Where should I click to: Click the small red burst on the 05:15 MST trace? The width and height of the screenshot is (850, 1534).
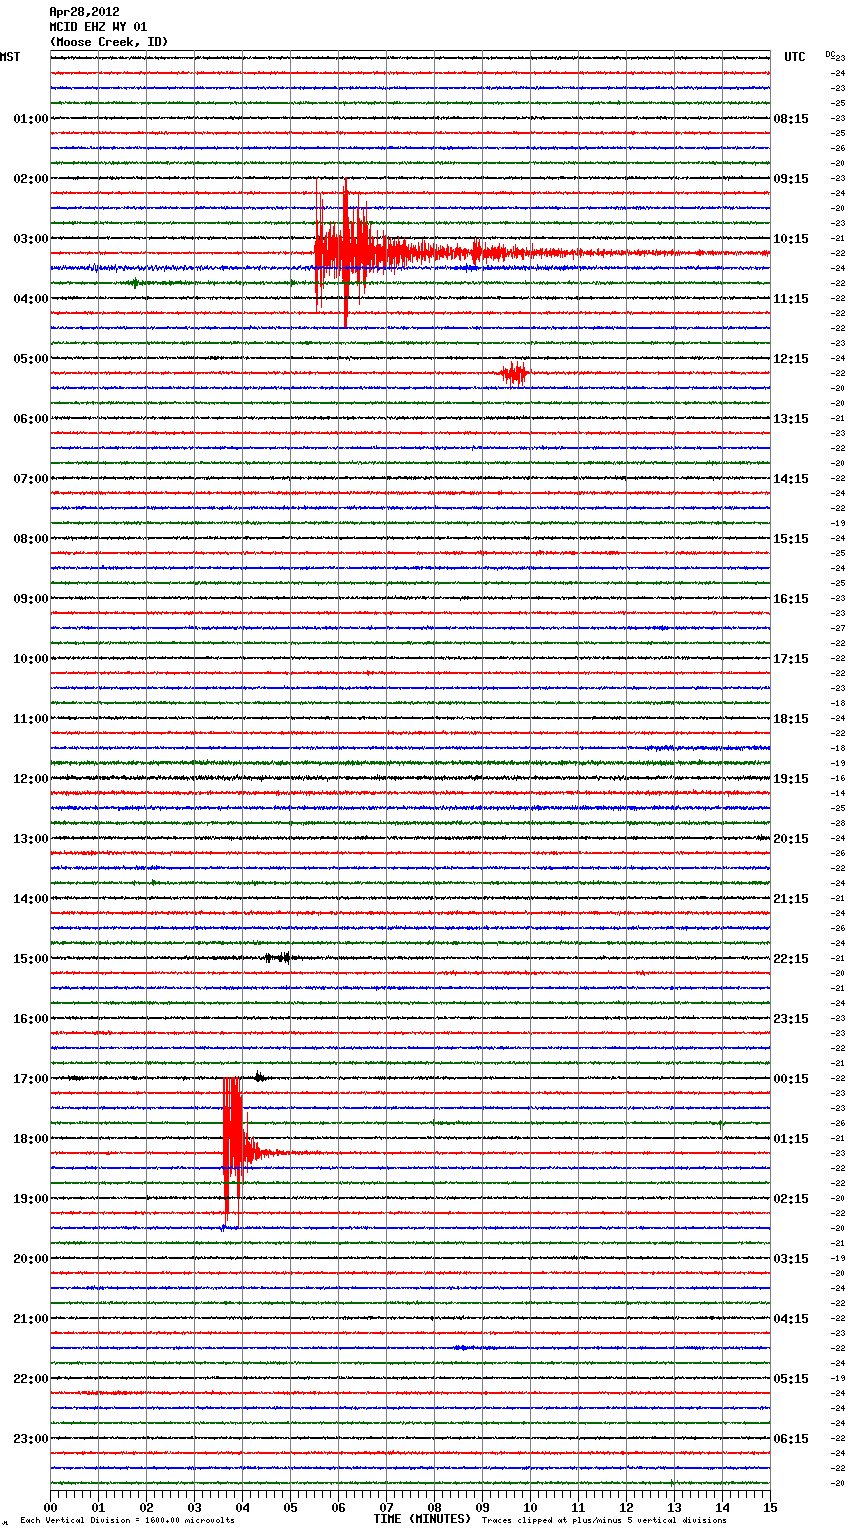pos(514,374)
